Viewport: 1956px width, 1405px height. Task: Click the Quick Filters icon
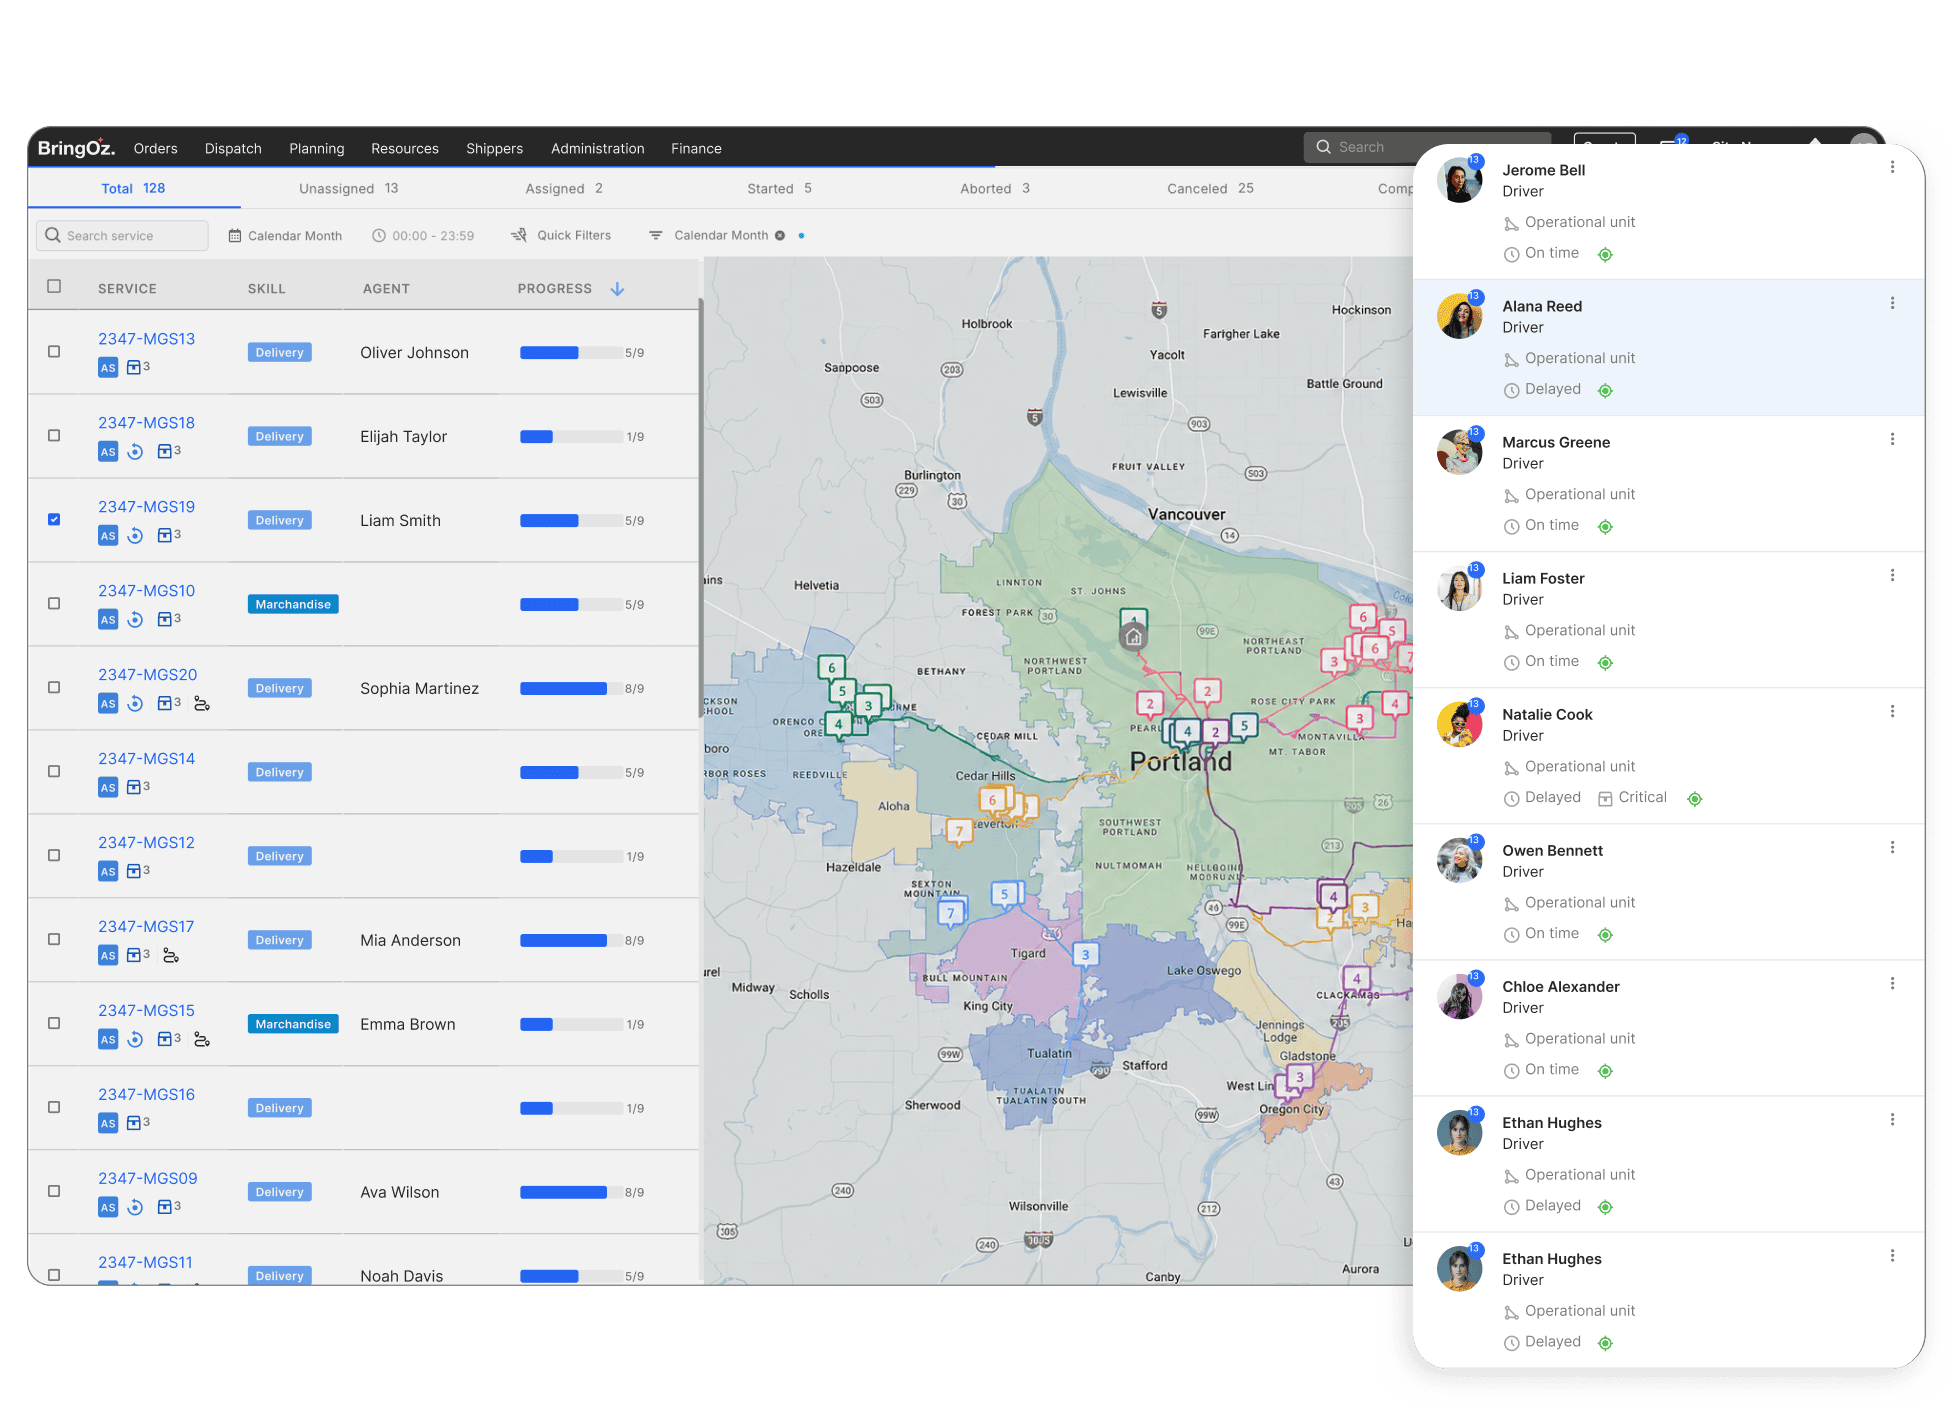pyautogui.click(x=519, y=235)
